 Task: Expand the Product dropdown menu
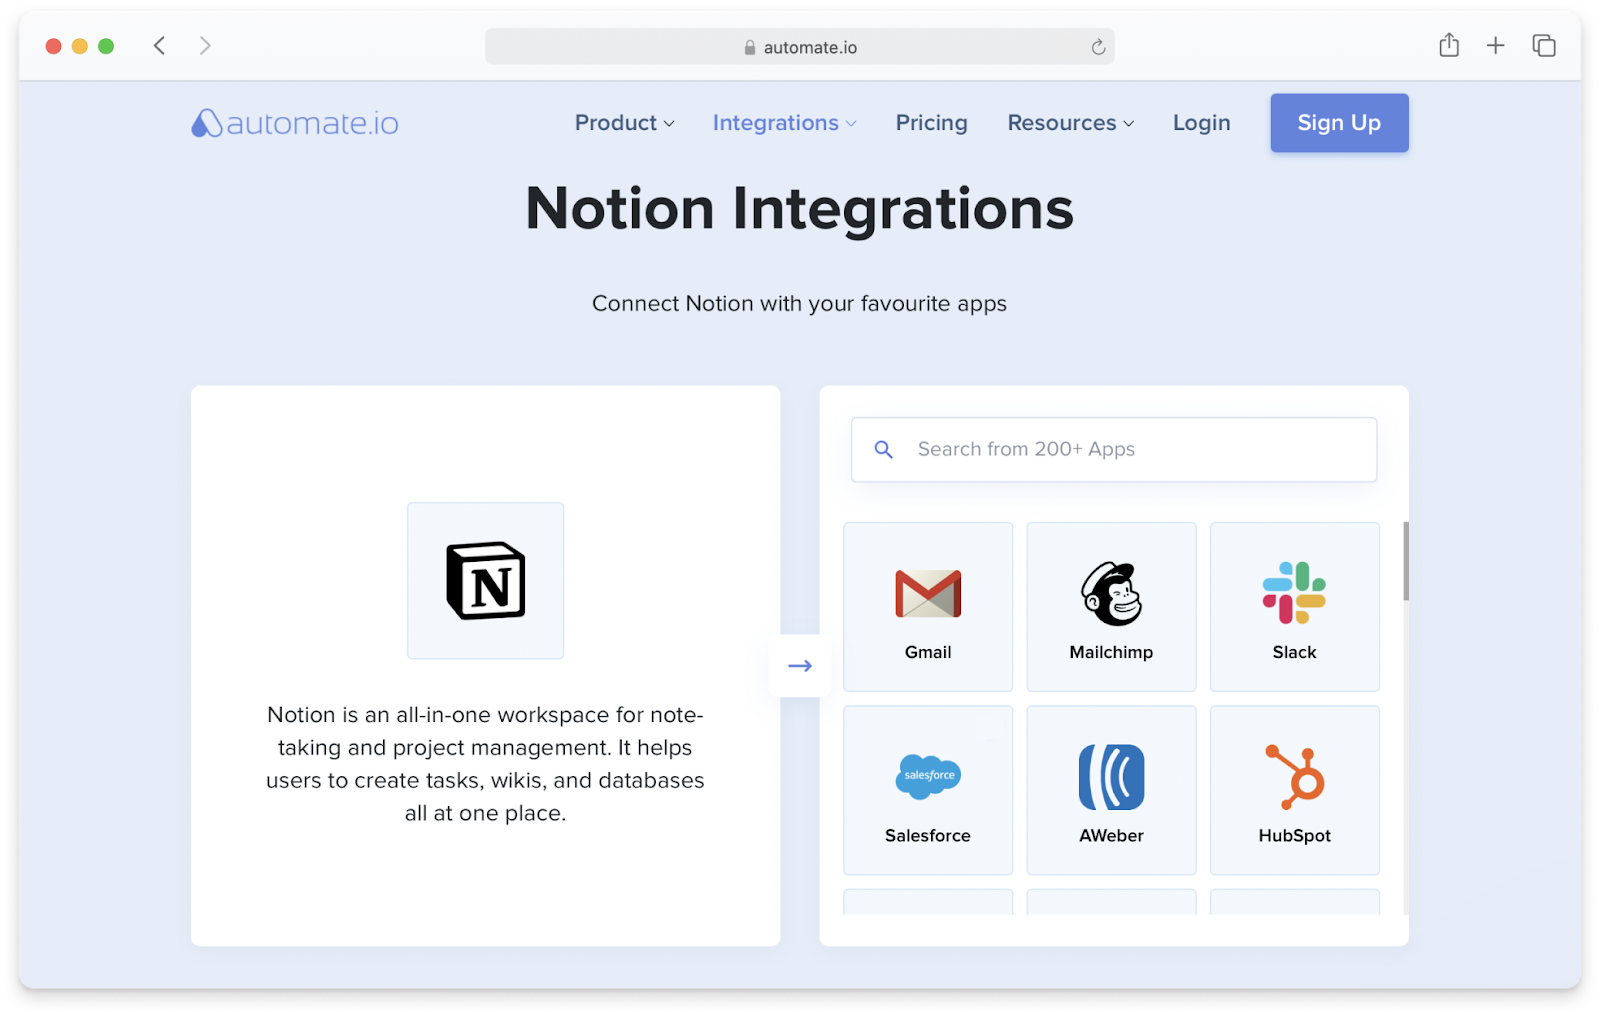[625, 123]
